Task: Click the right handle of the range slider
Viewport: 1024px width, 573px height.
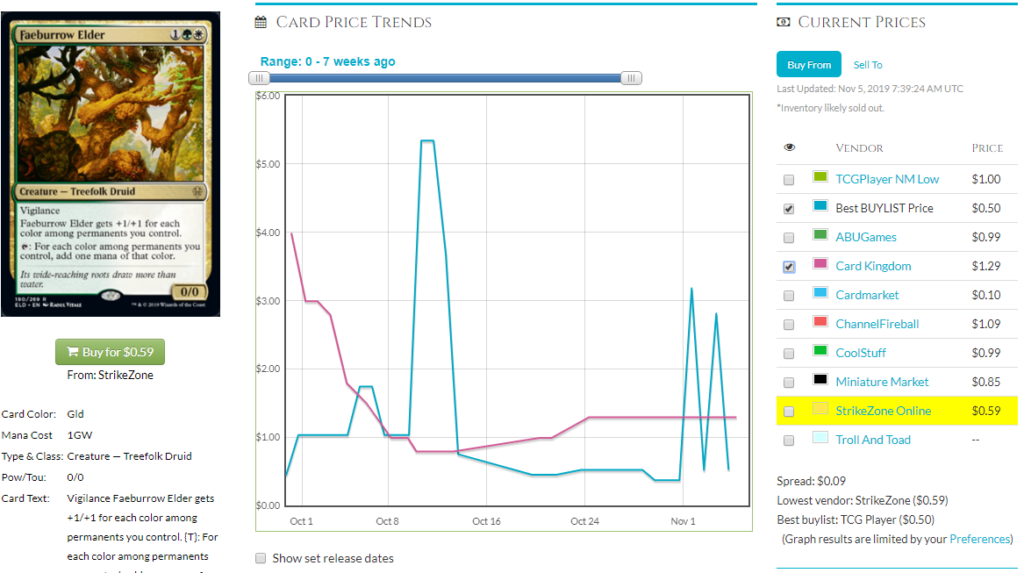Action: [631, 78]
